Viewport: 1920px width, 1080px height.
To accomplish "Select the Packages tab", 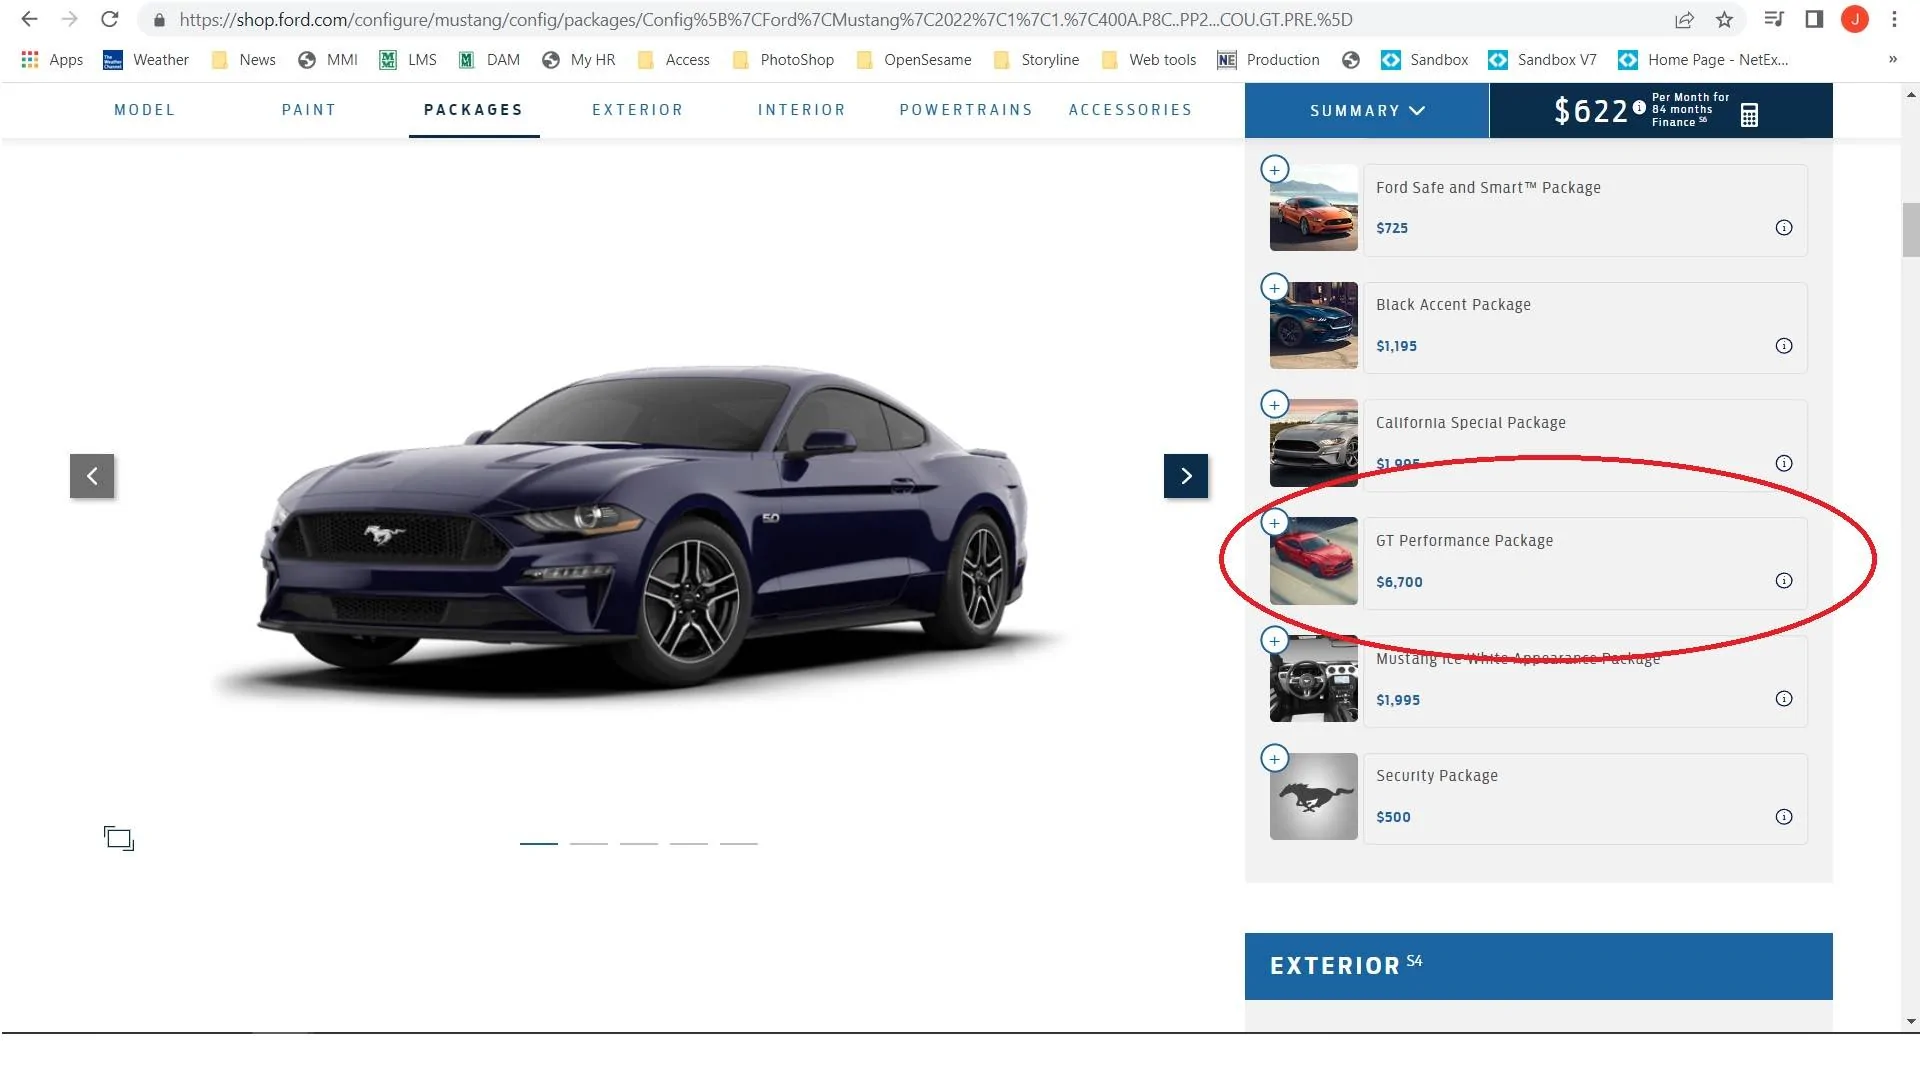I will click(x=474, y=110).
